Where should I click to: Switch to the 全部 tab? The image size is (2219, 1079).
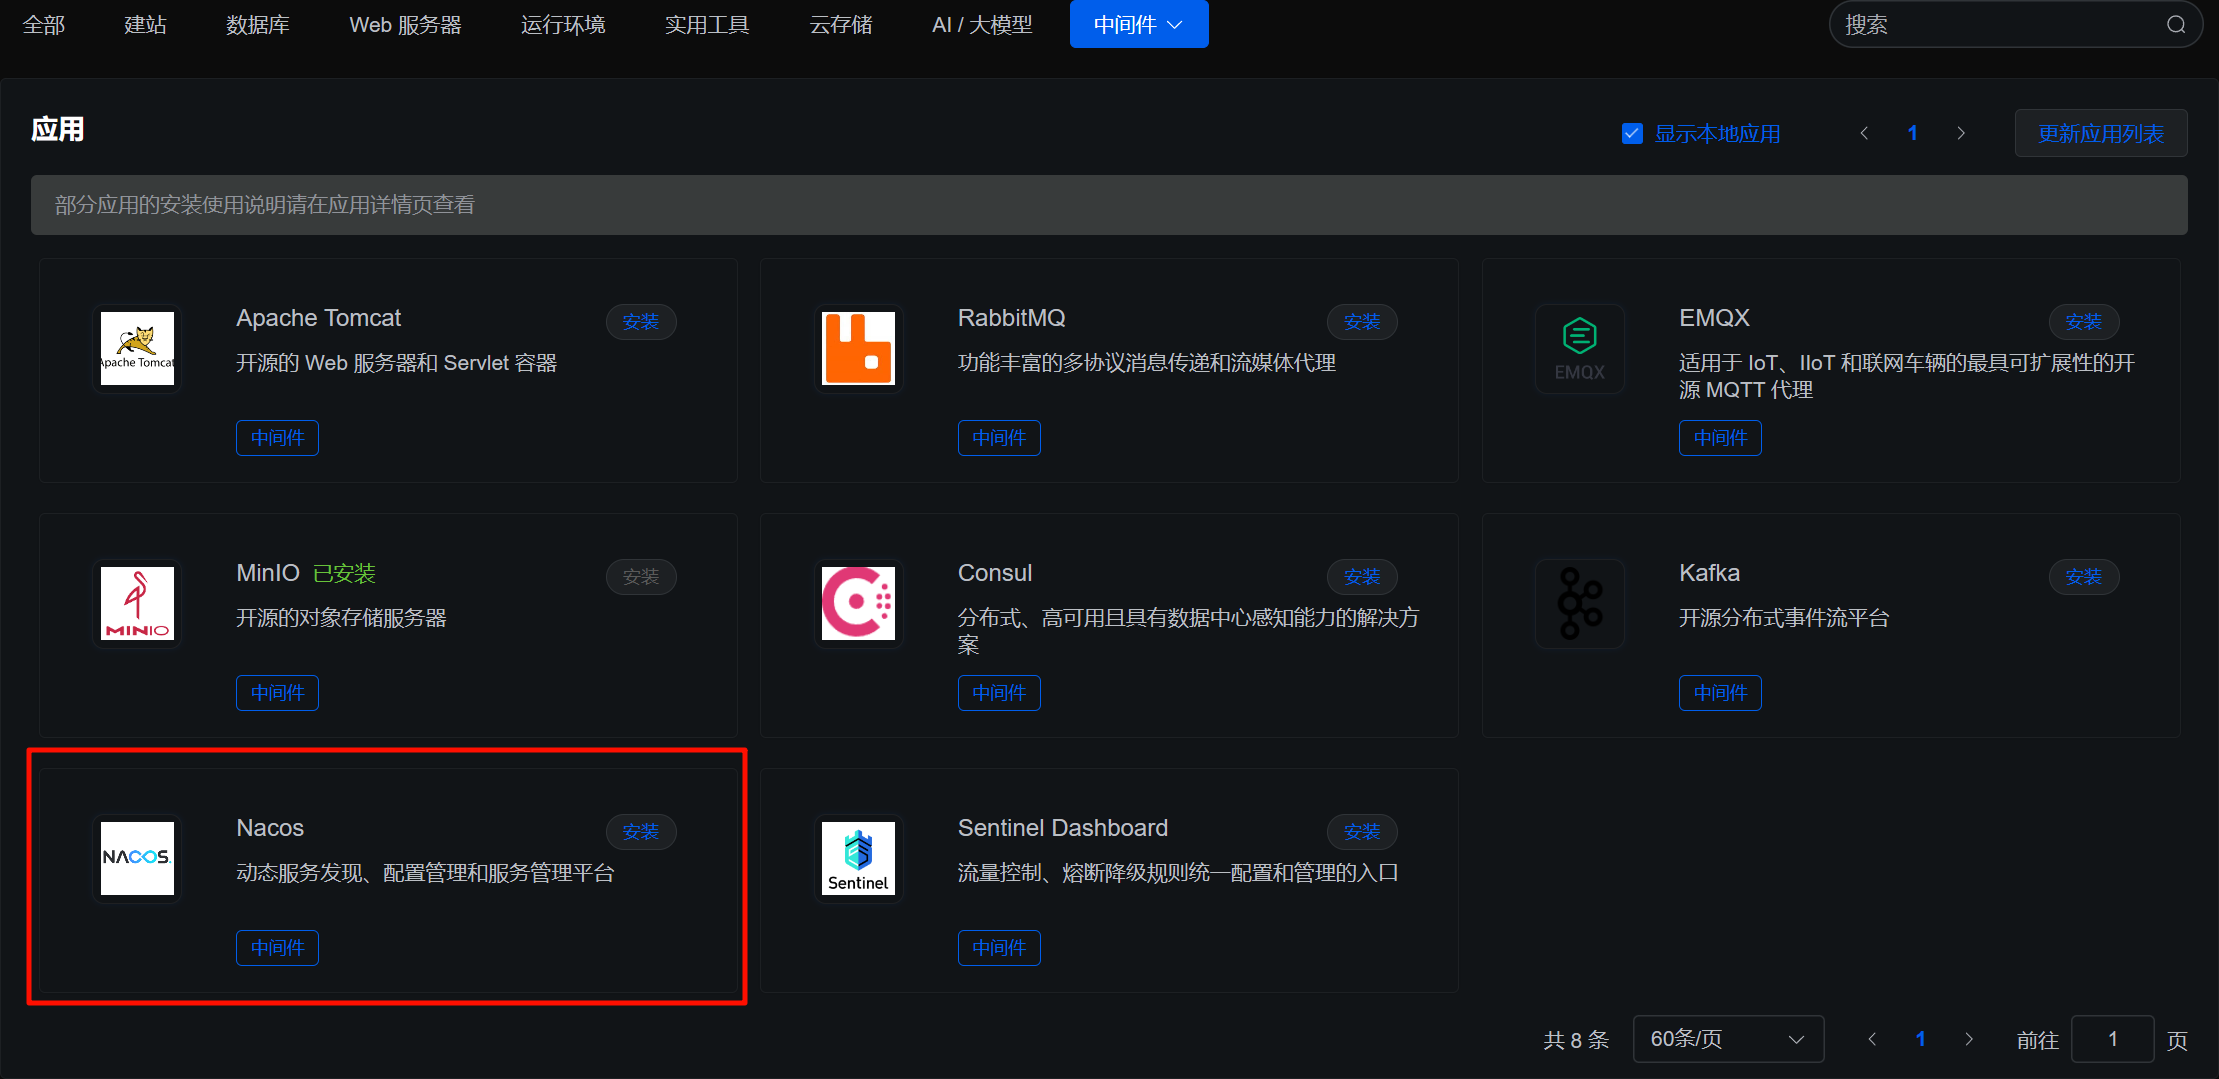click(44, 25)
